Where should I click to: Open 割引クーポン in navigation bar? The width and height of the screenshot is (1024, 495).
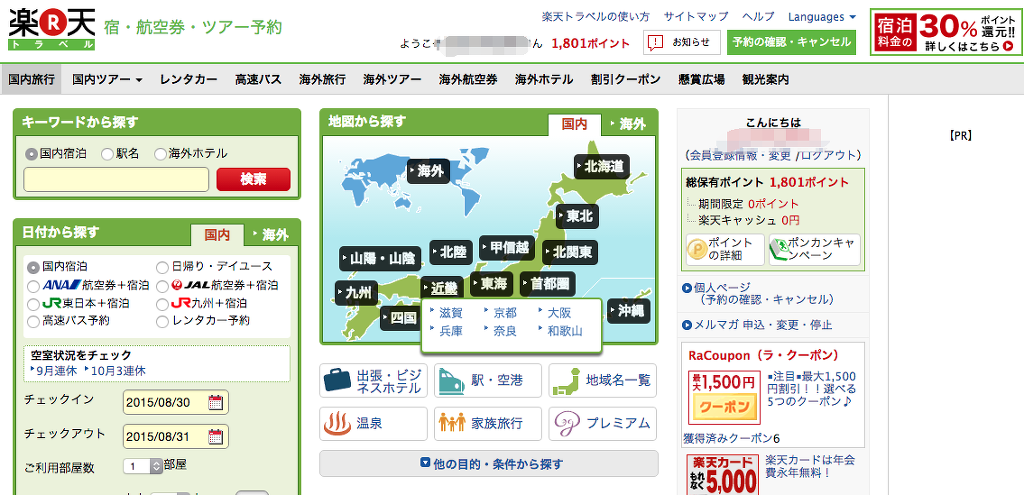coord(626,80)
